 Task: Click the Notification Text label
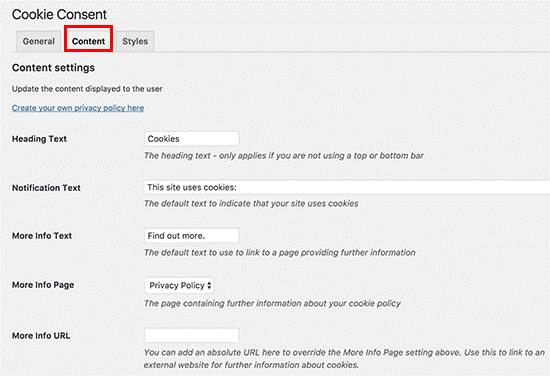coord(46,188)
